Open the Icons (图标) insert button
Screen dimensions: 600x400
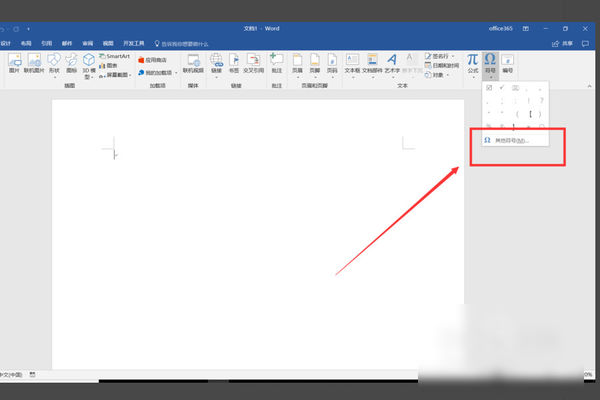[71, 63]
